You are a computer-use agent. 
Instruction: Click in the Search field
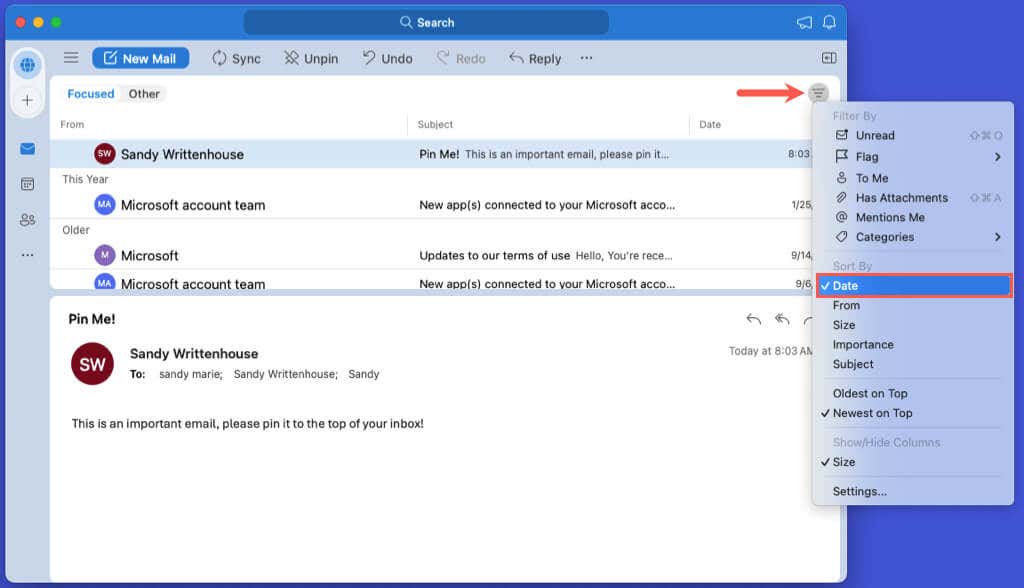(426, 22)
